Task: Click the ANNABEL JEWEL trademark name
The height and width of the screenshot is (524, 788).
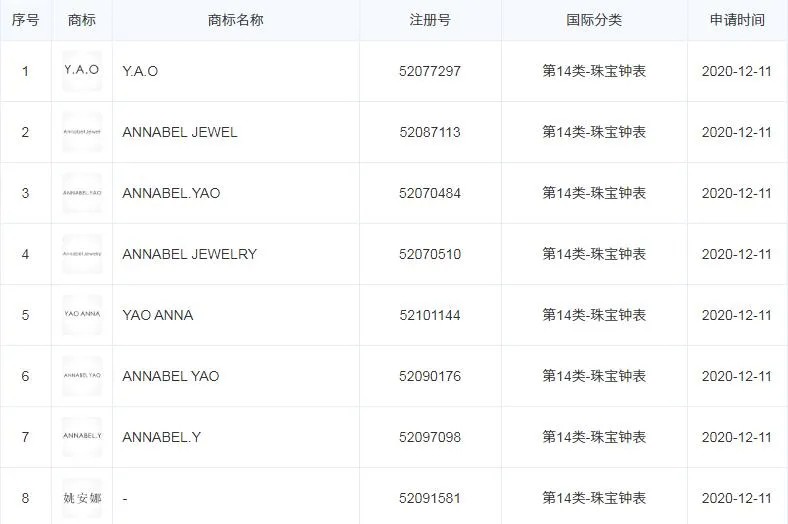Action: pyautogui.click(x=179, y=132)
